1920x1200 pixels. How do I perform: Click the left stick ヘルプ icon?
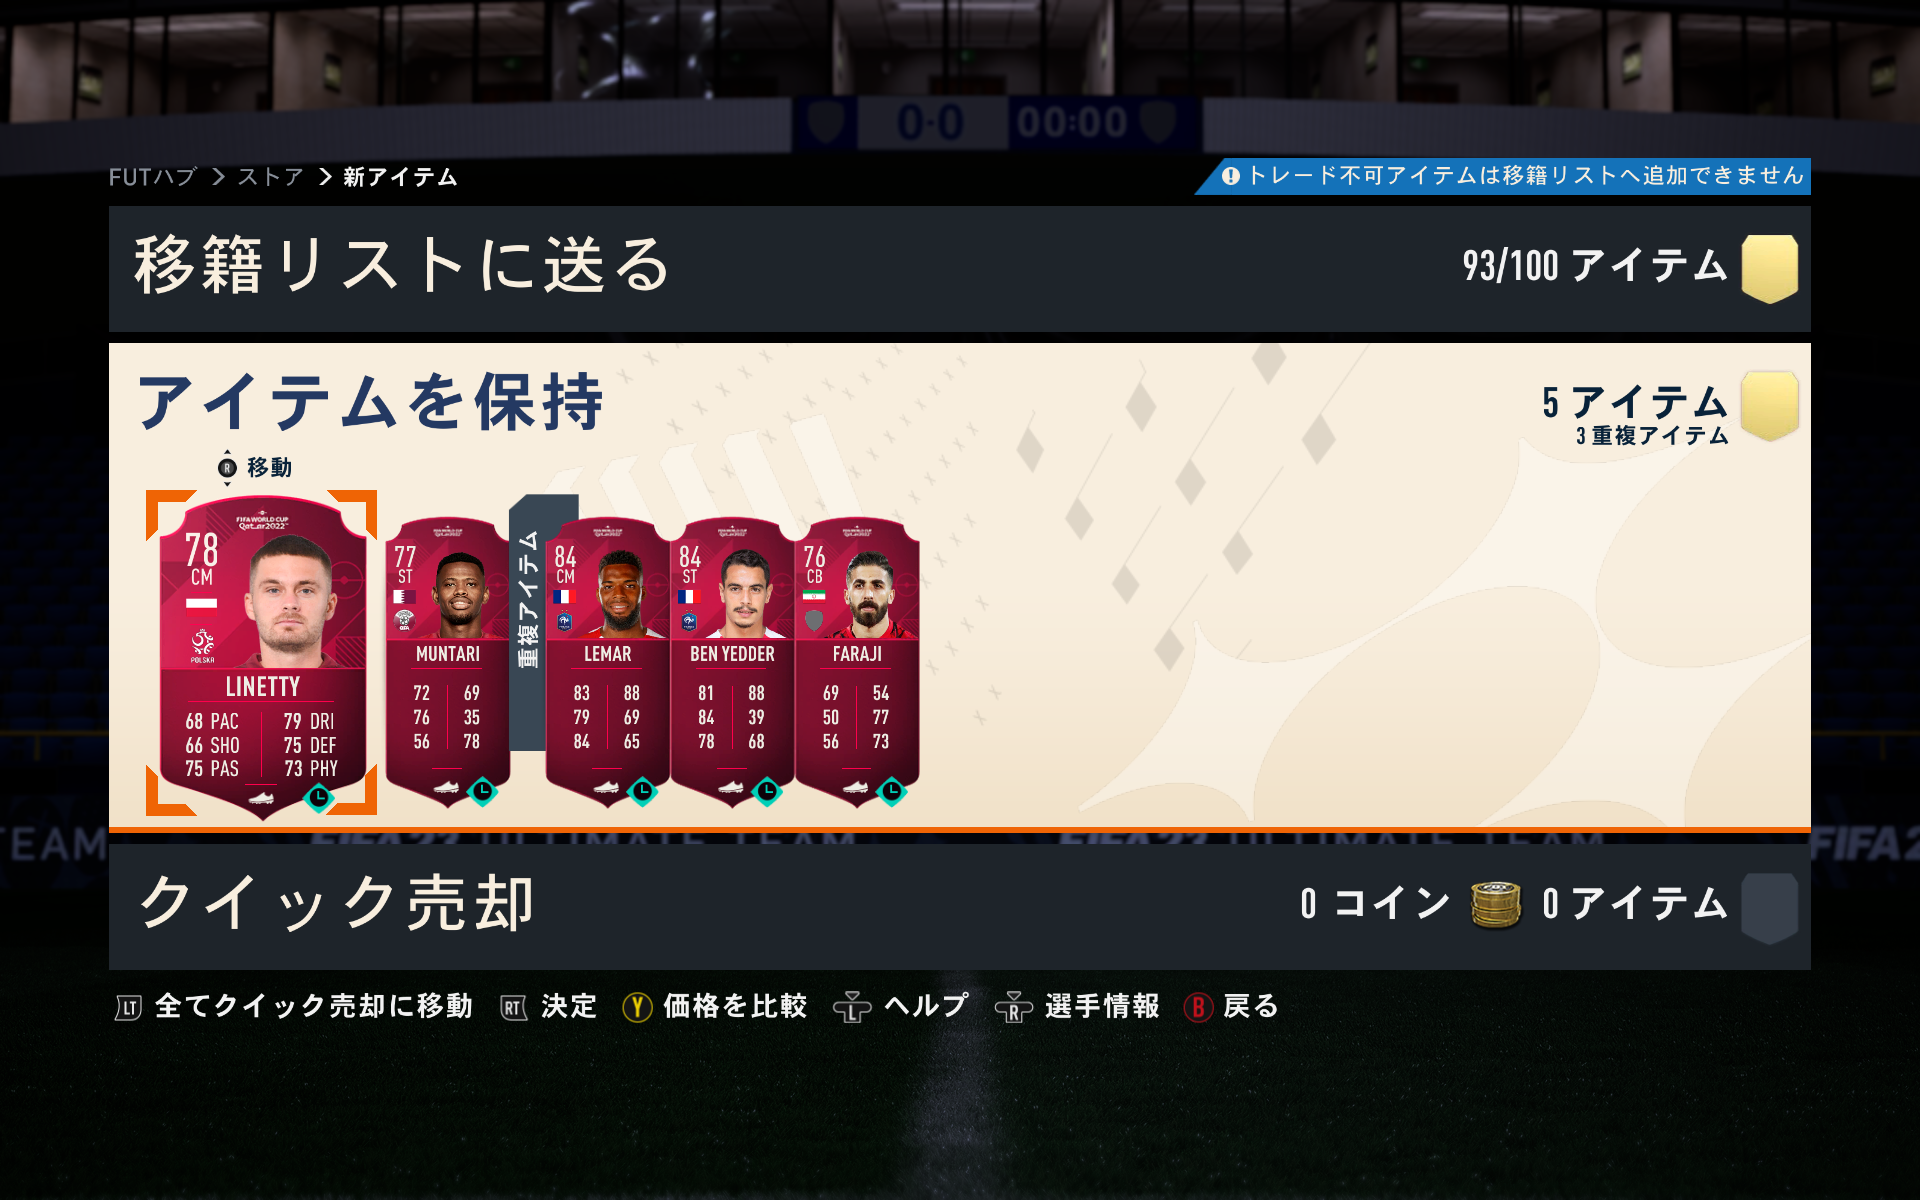(852, 1007)
